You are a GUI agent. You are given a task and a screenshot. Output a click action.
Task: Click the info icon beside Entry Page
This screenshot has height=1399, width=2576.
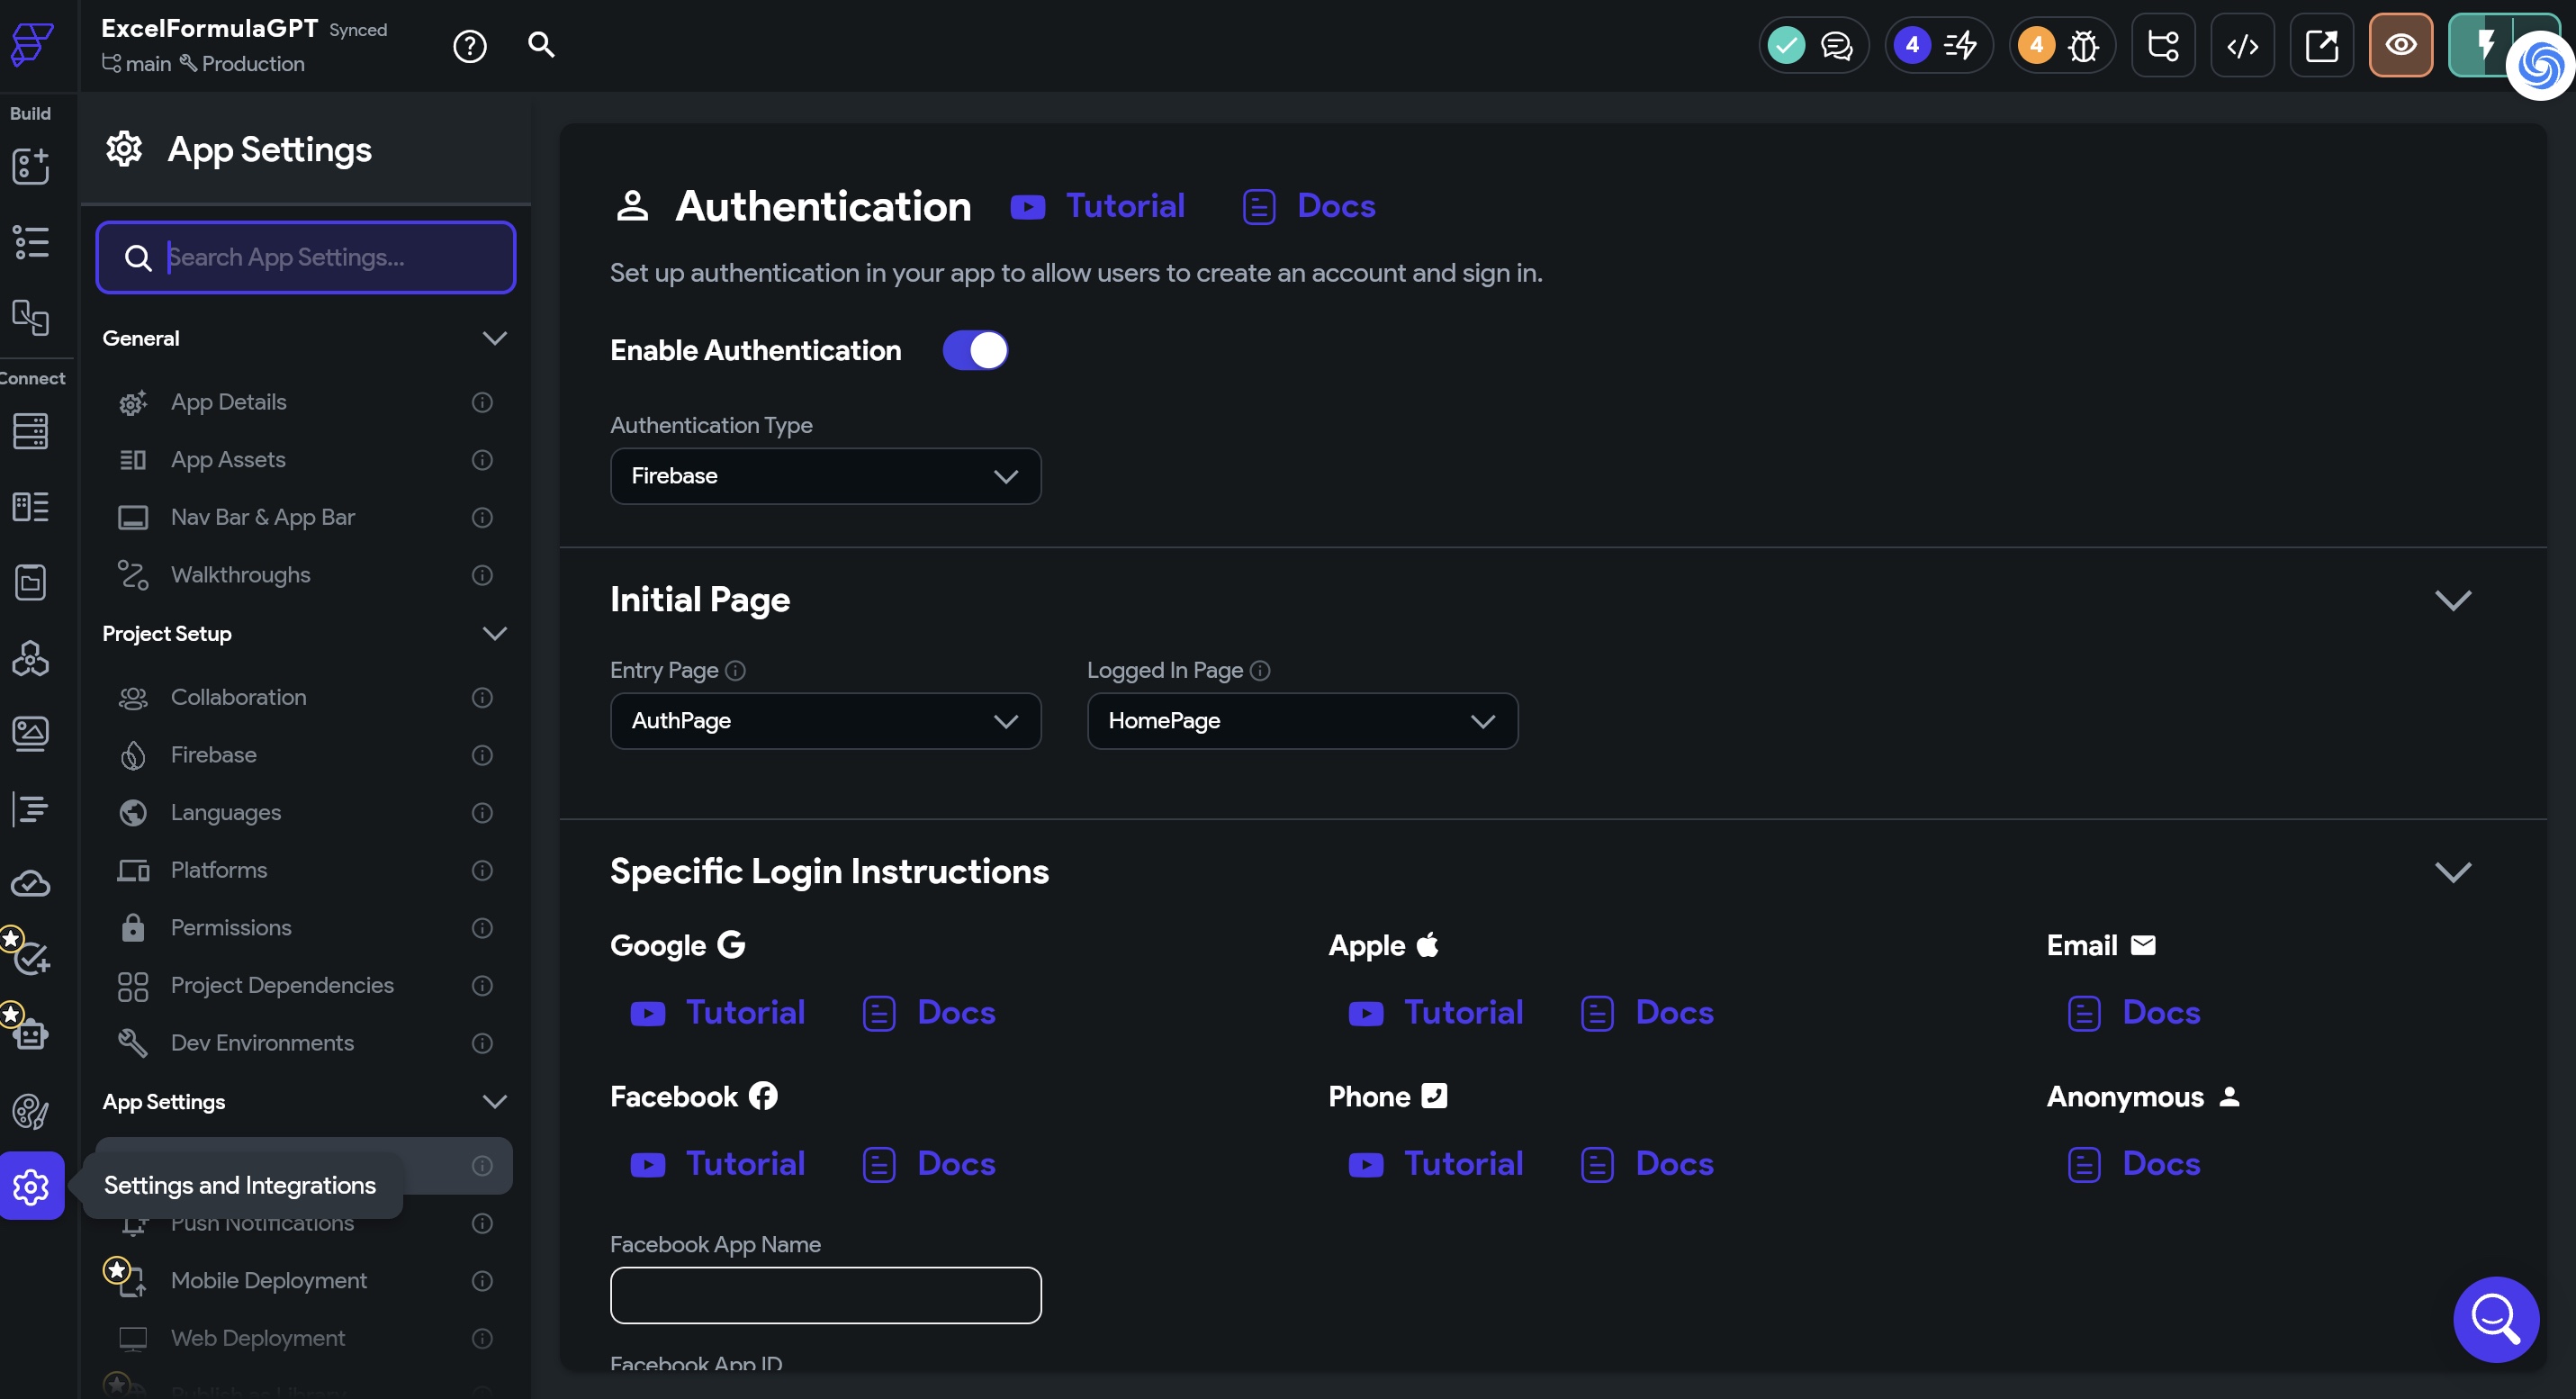(735, 671)
